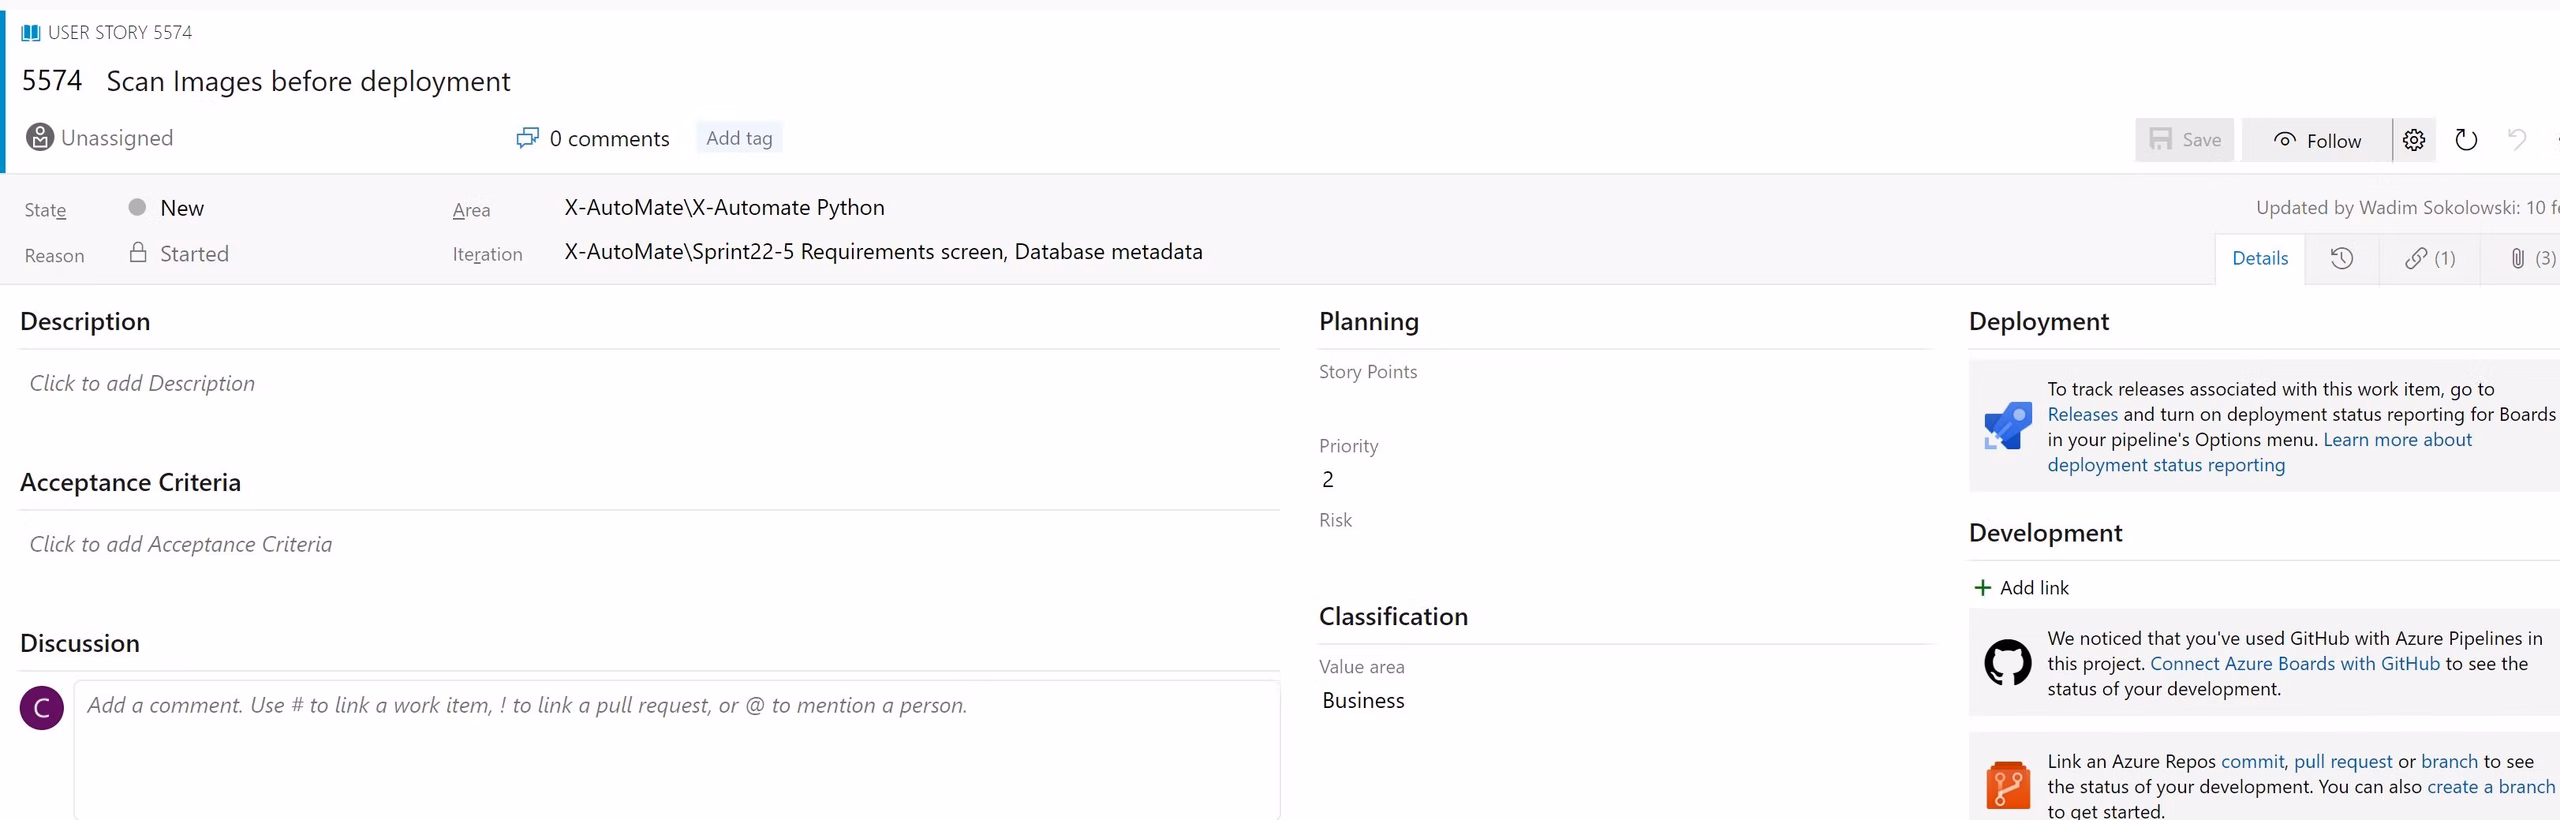The height and width of the screenshot is (820, 2560).
Task: Click the gray New state dot
Action: click(138, 207)
